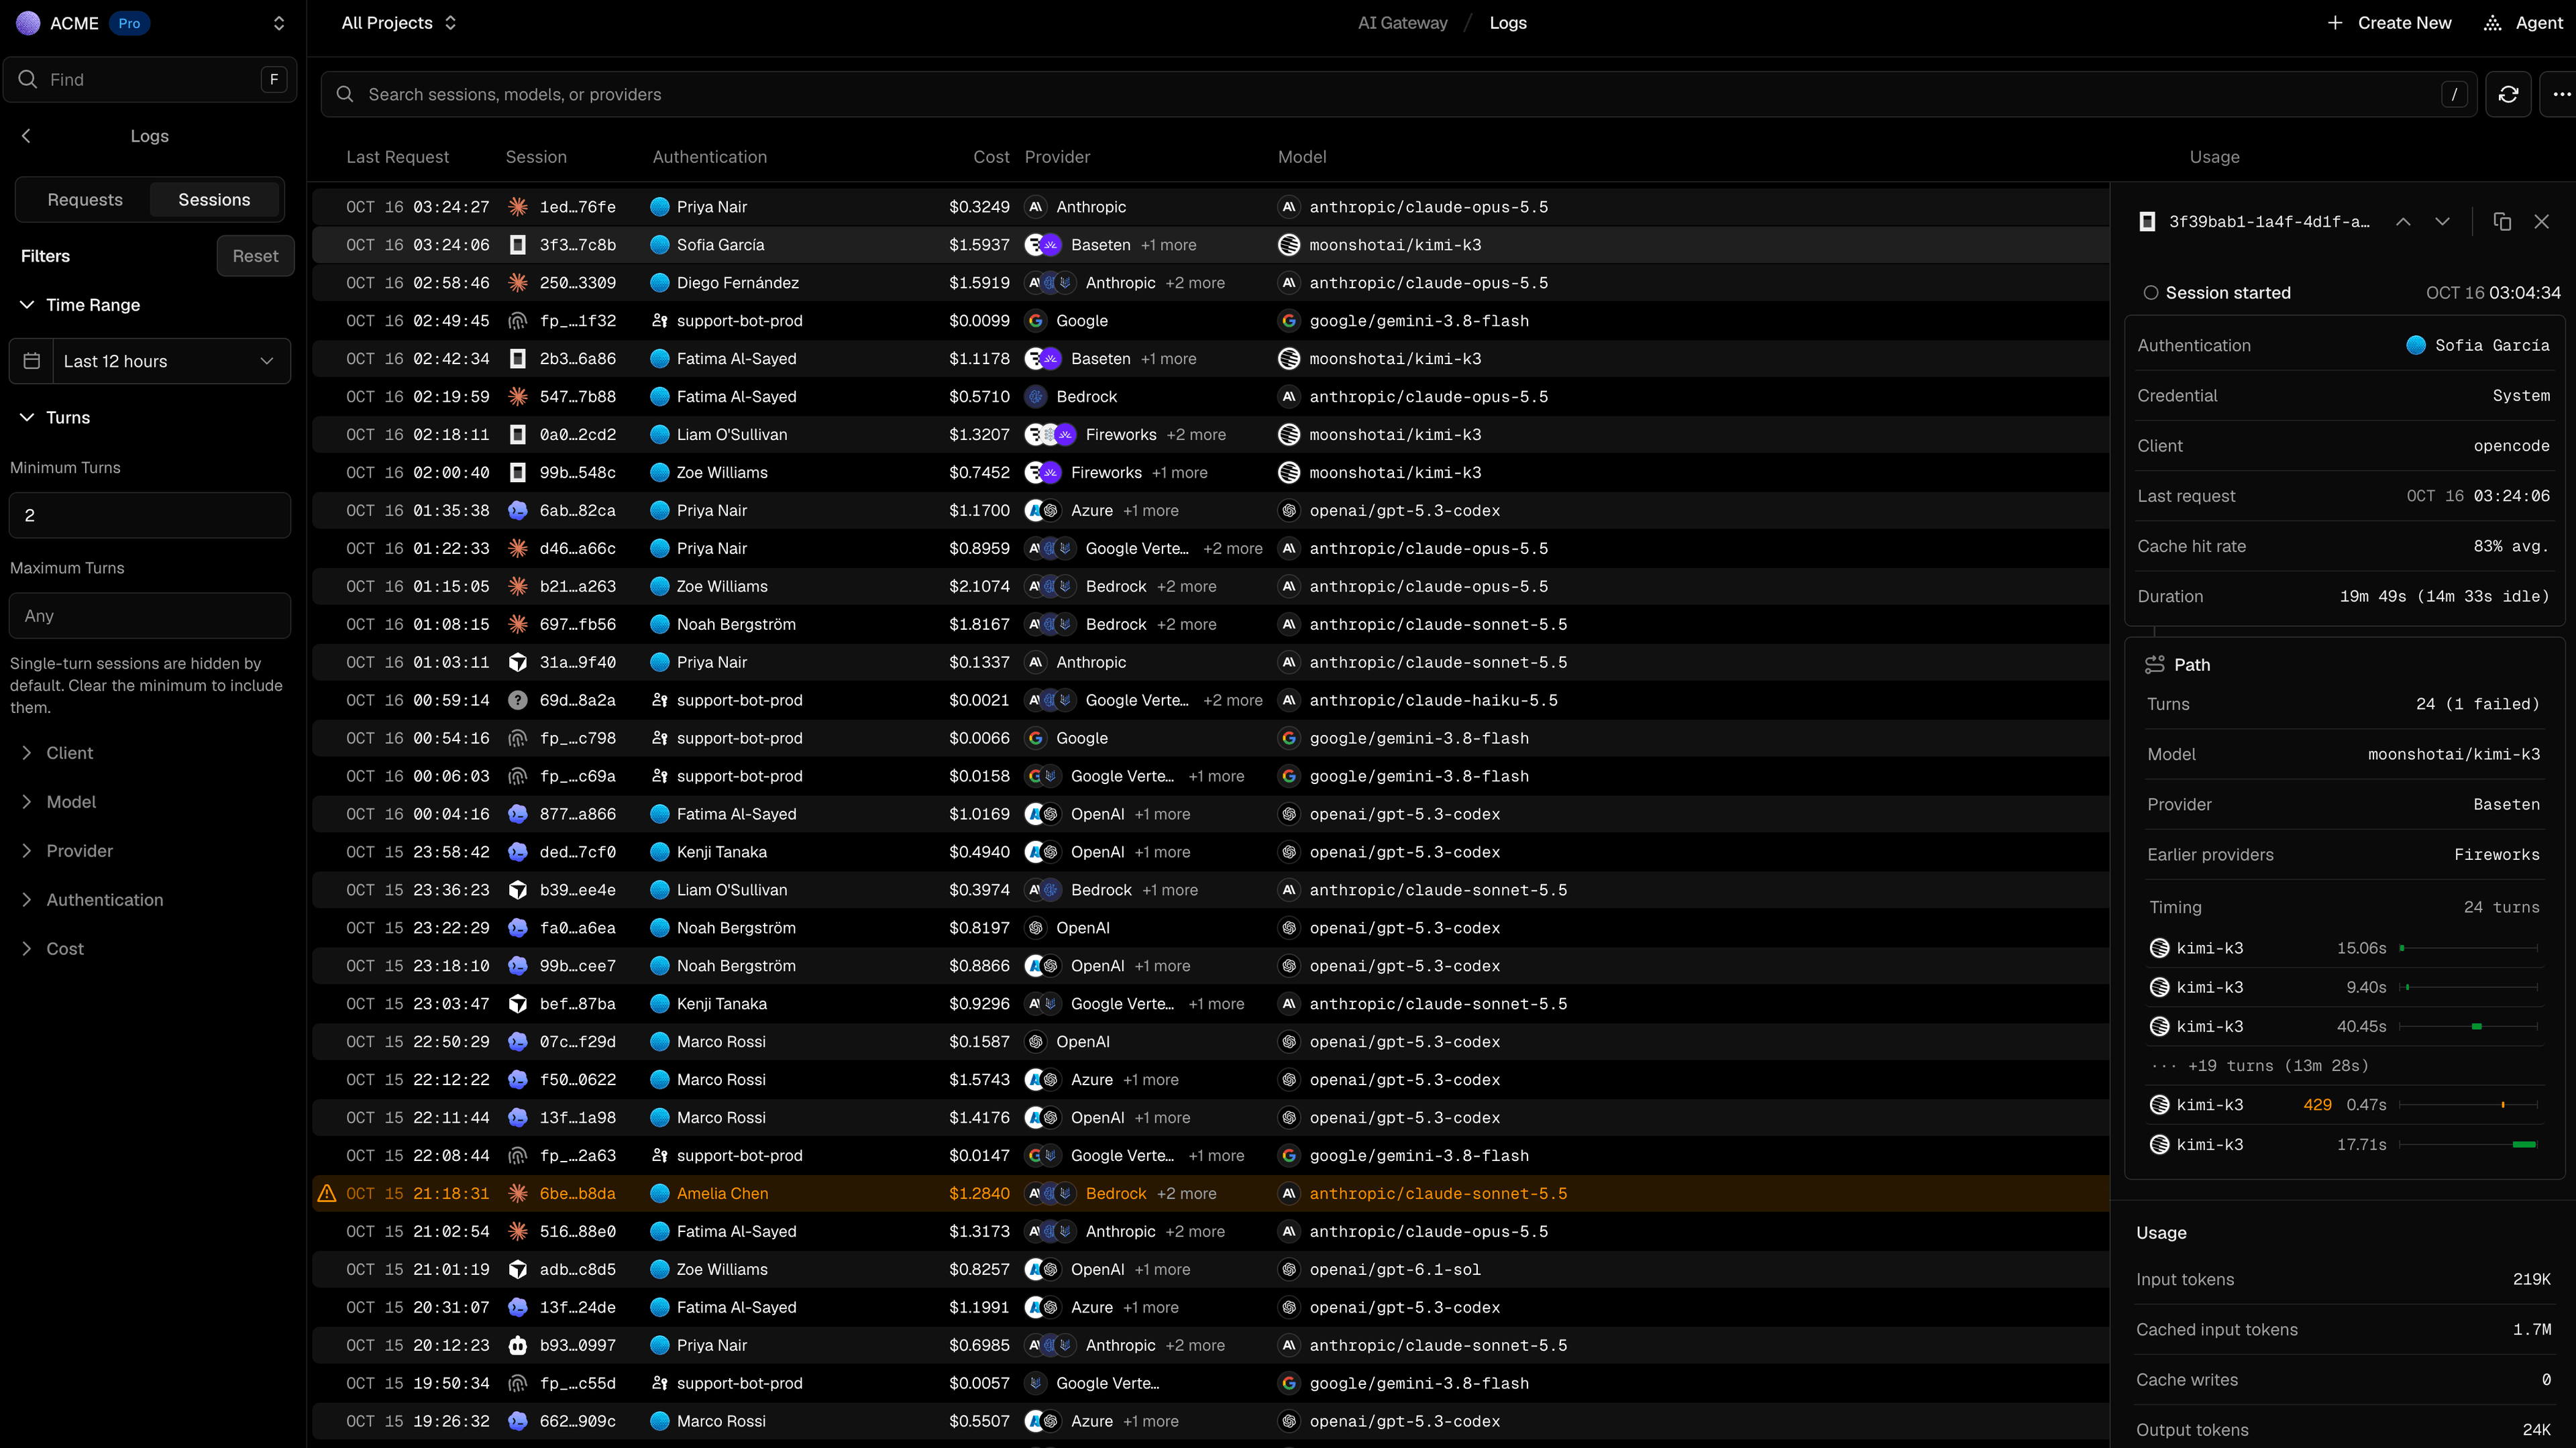Viewport: 2576px width, 1448px height.
Task: Click Claude icon on session 1ed…76fe
Action: [x=517, y=207]
